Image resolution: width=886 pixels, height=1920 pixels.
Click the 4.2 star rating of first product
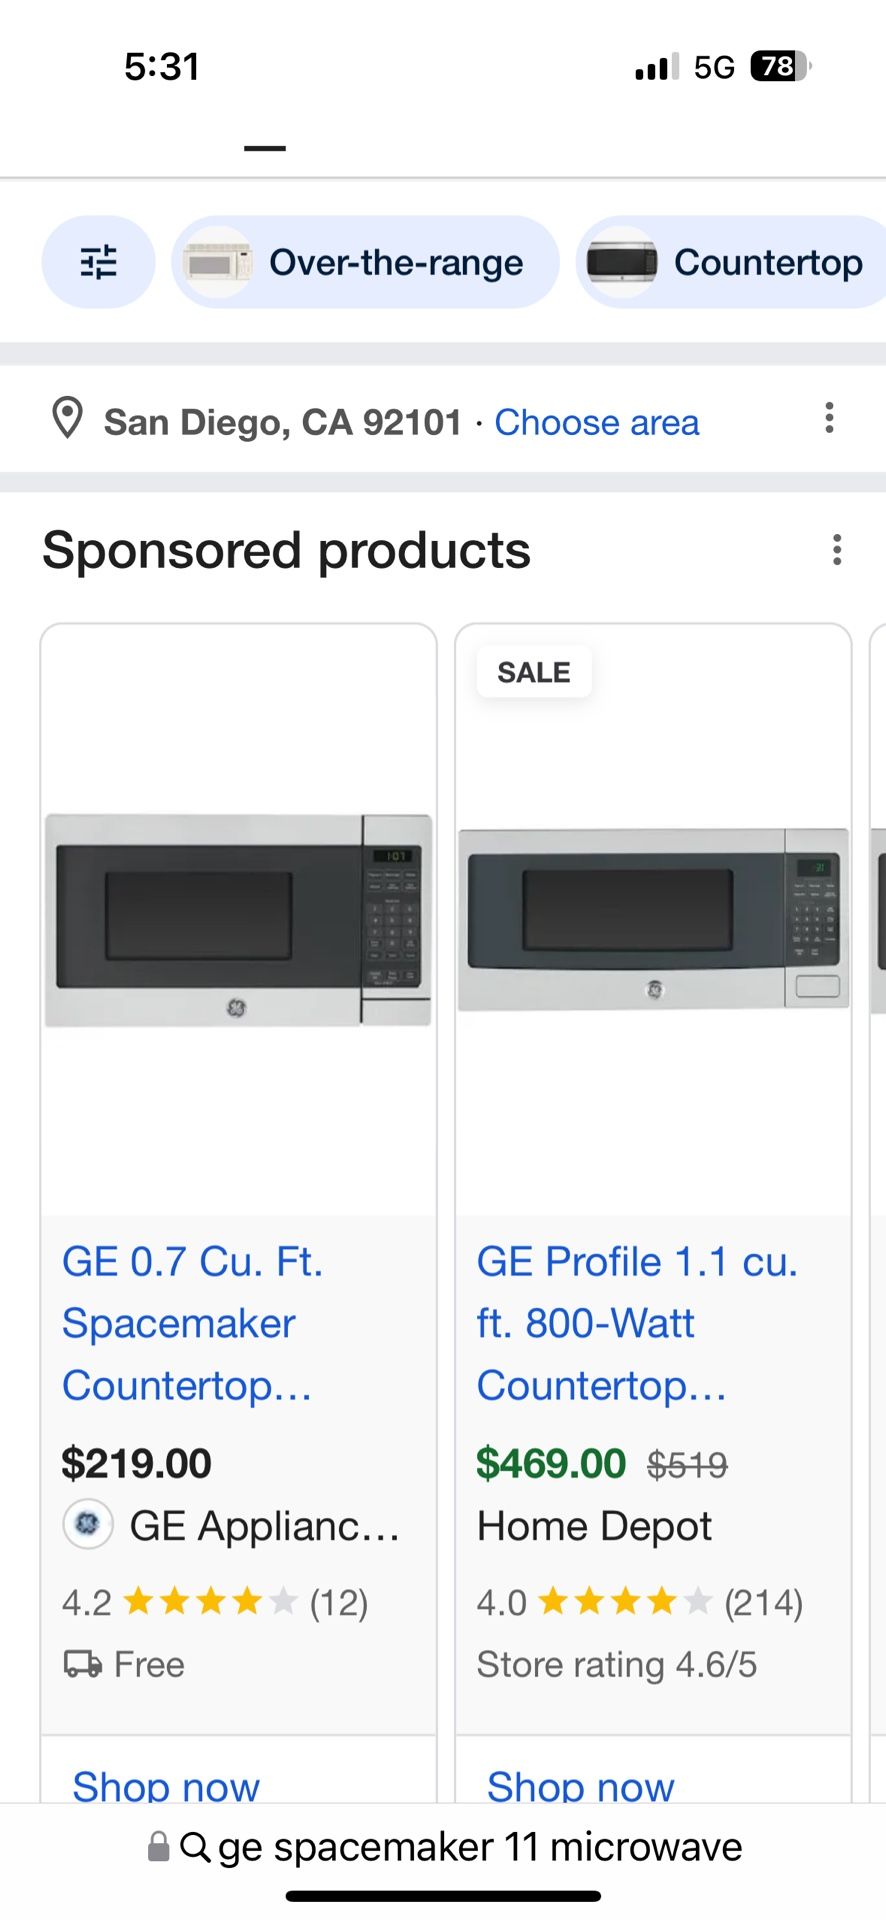(x=214, y=1602)
